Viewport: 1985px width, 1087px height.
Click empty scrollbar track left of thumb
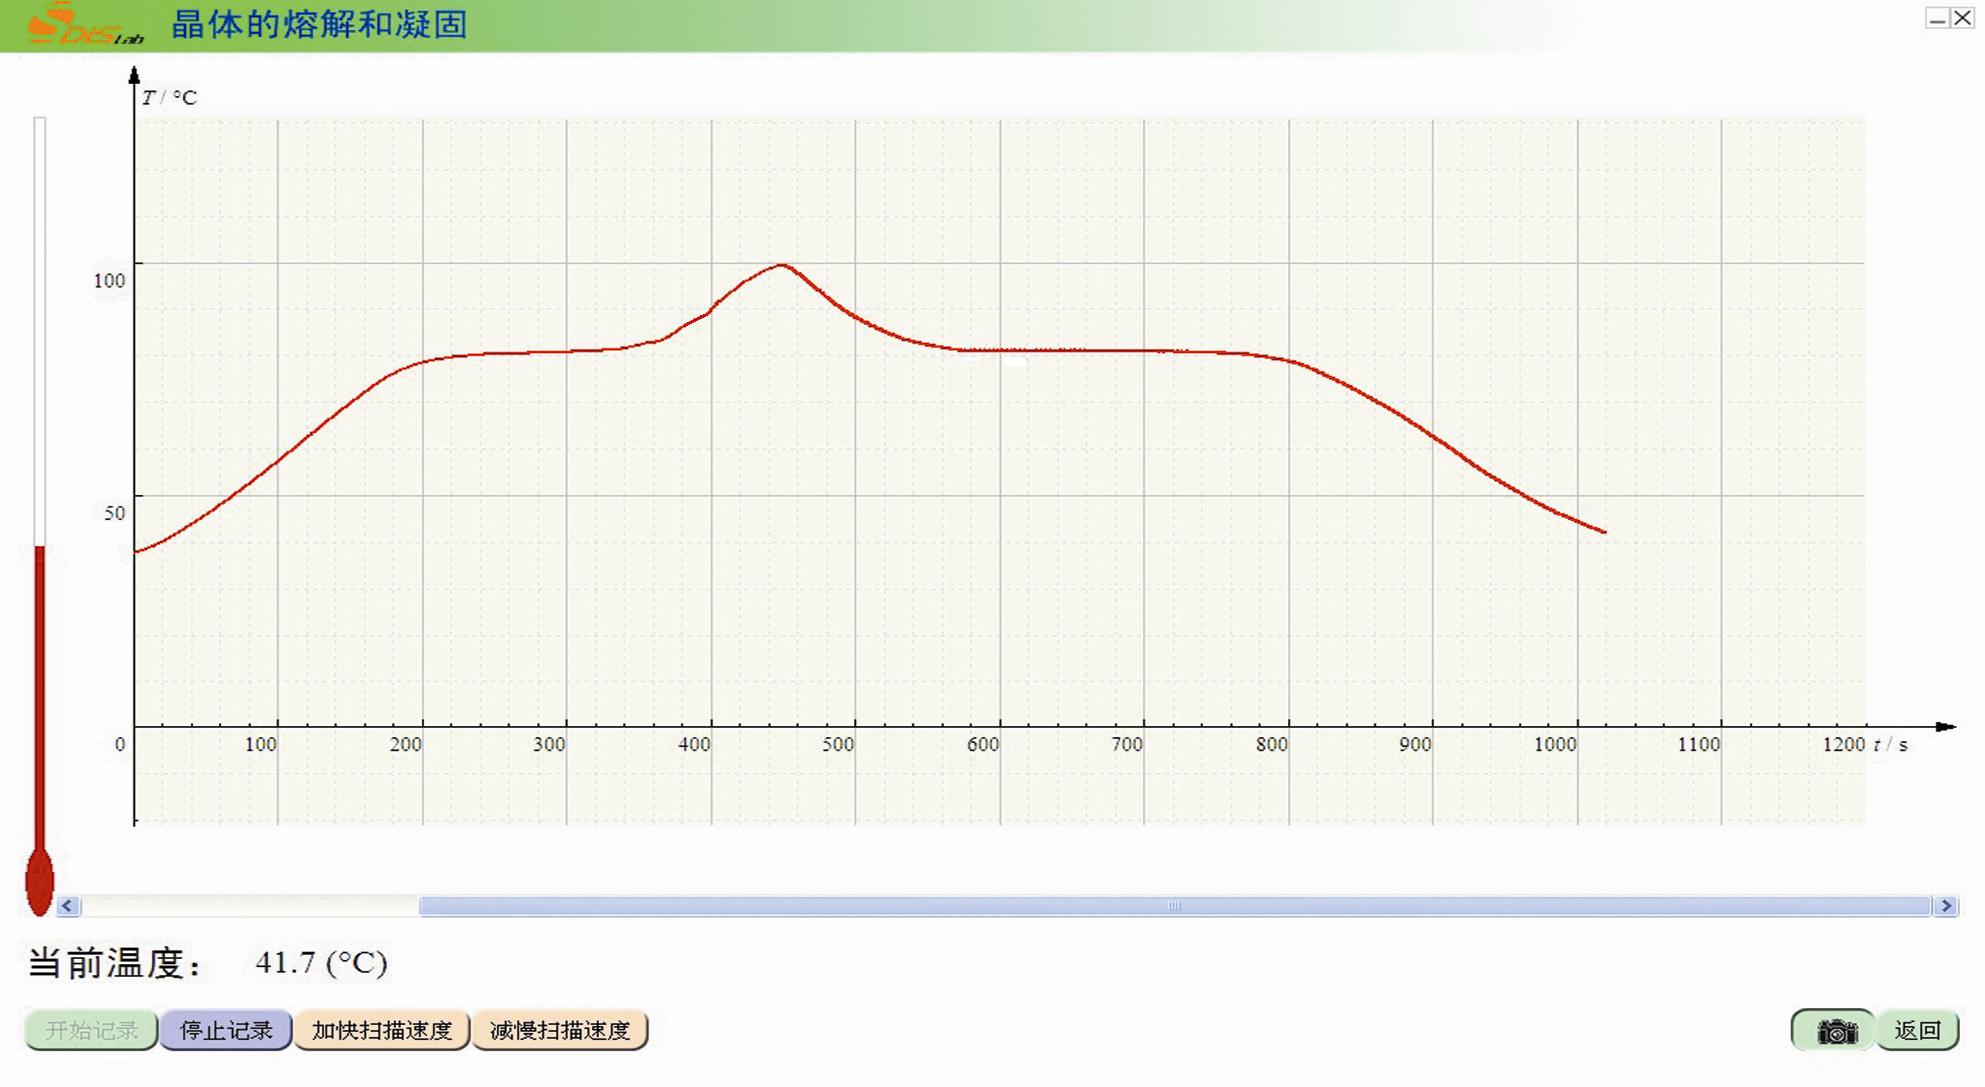point(250,906)
